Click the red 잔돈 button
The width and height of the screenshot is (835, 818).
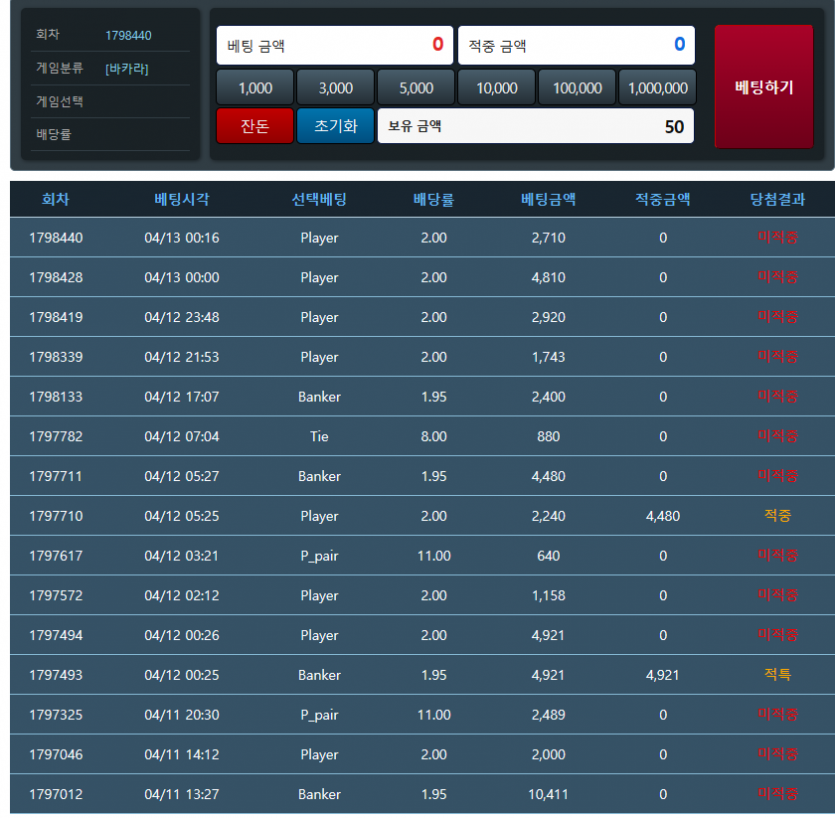coord(255,126)
